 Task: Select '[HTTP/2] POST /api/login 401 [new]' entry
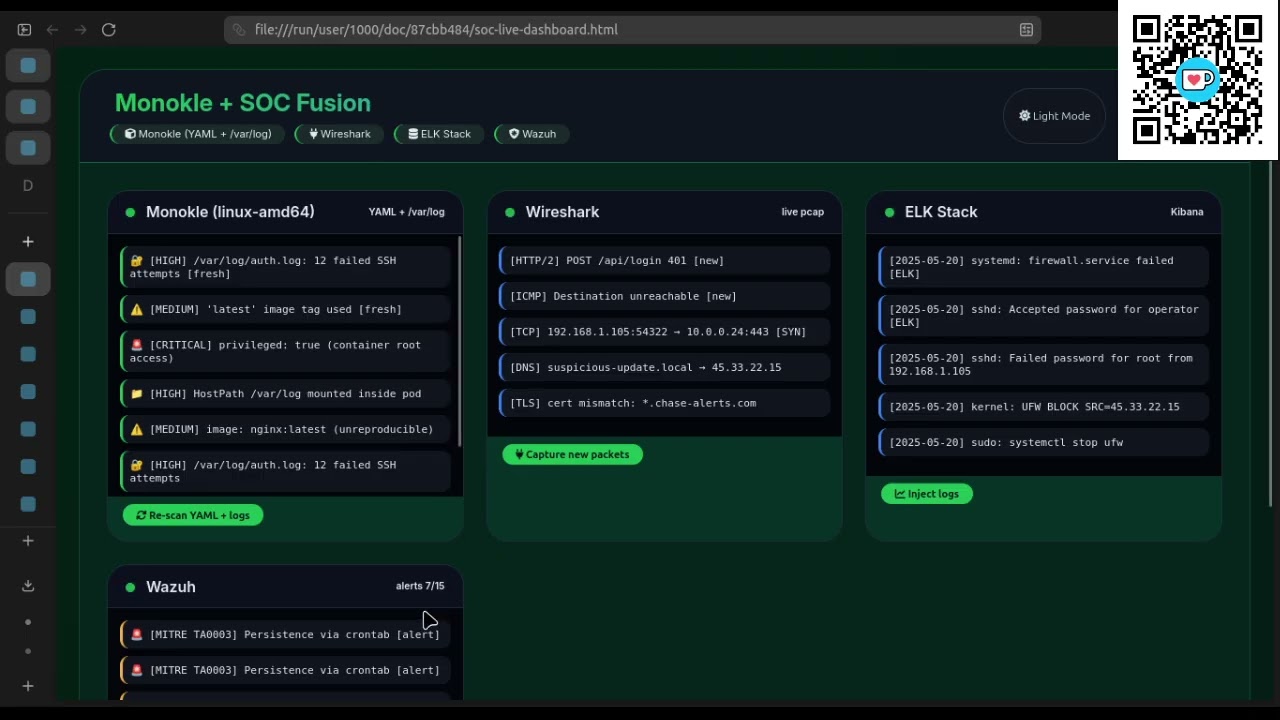(664, 261)
